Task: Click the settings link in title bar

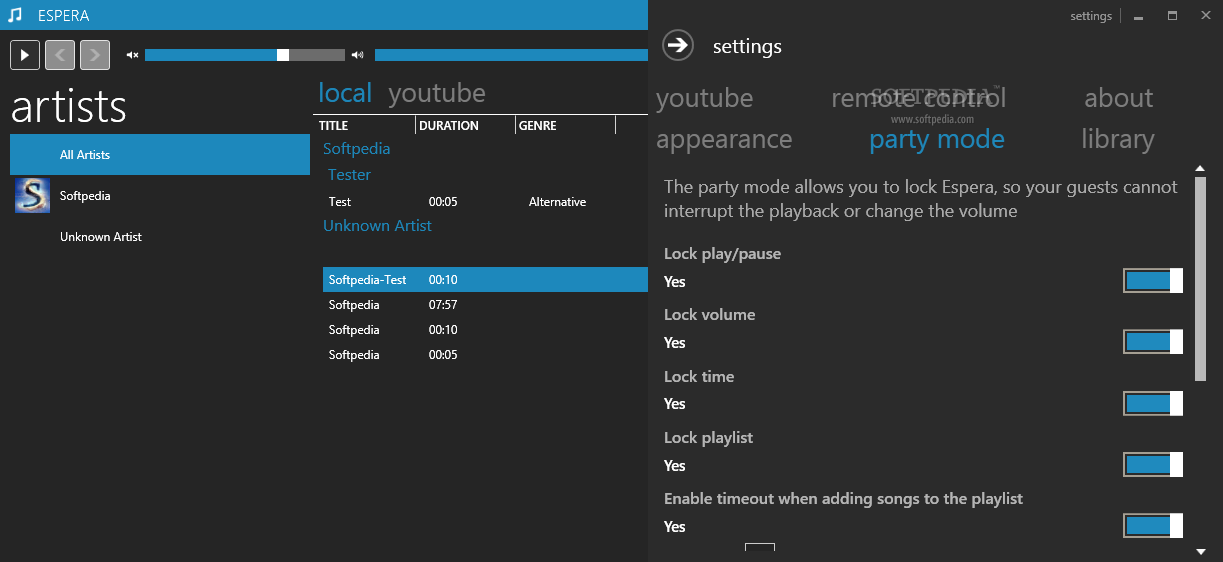Action: pos(1090,16)
